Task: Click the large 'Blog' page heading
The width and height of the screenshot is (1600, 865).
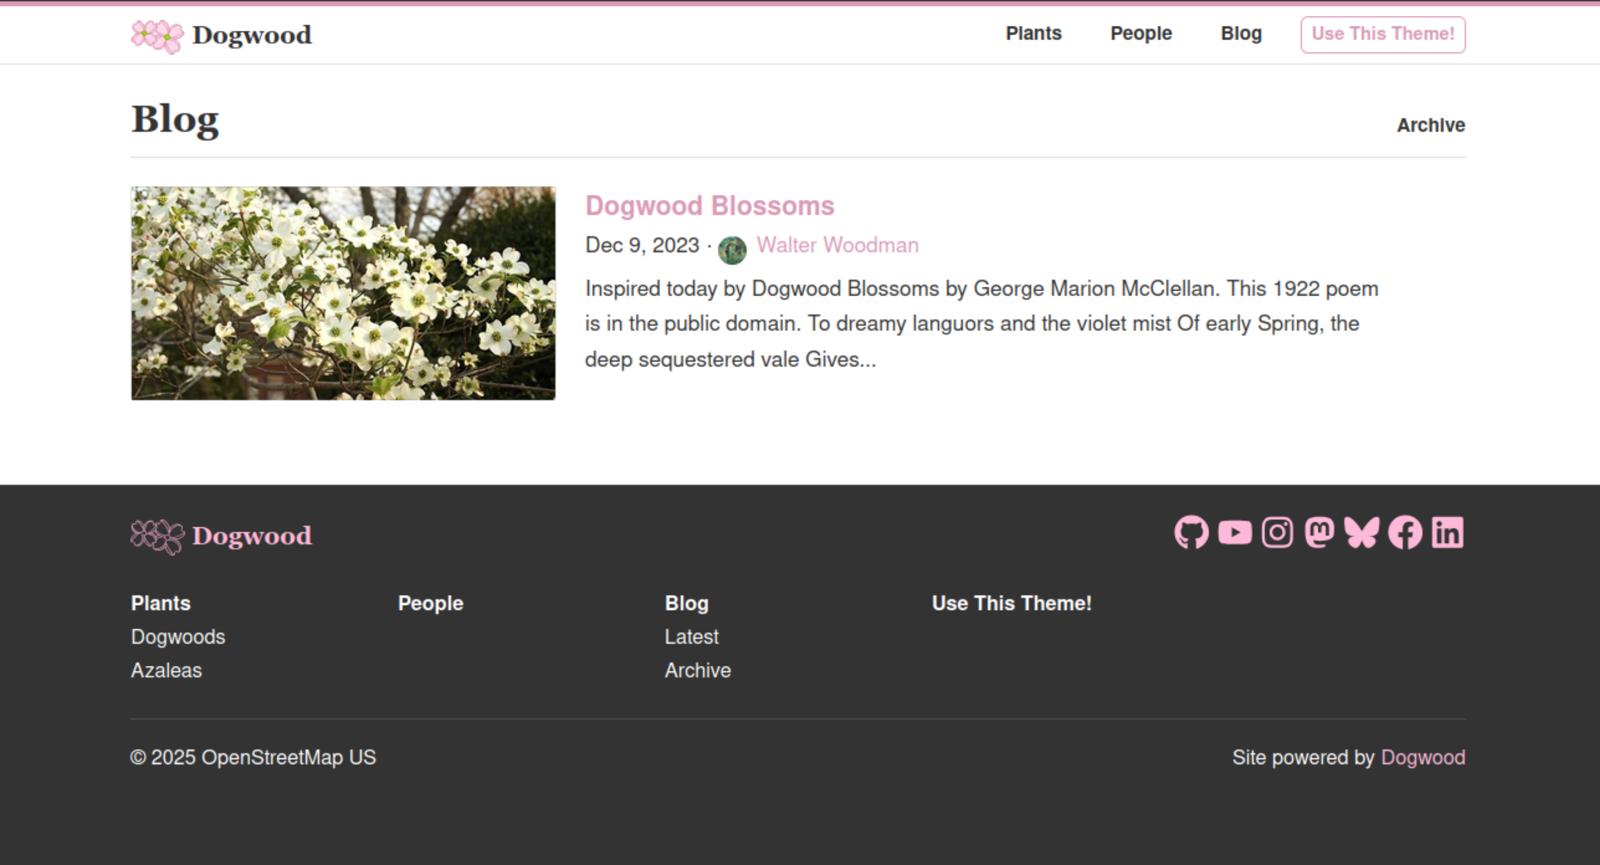Action: point(175,120)
